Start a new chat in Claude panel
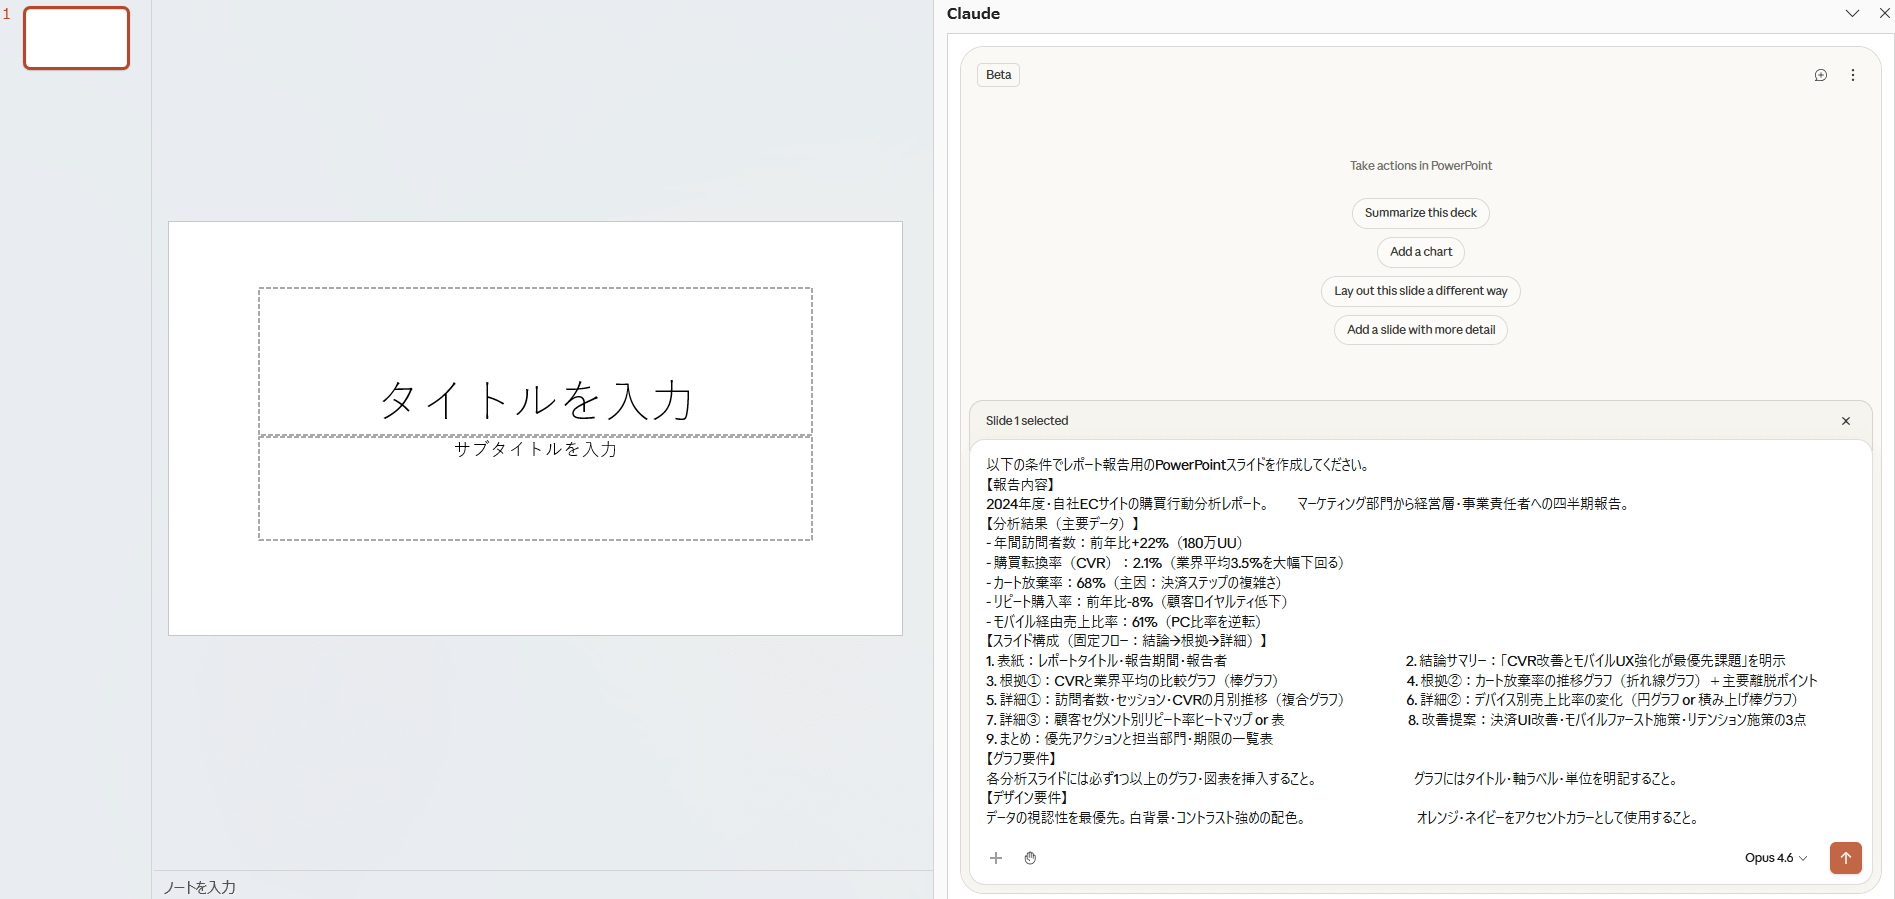The image size is (1895, 899). tap(1820, 75)
